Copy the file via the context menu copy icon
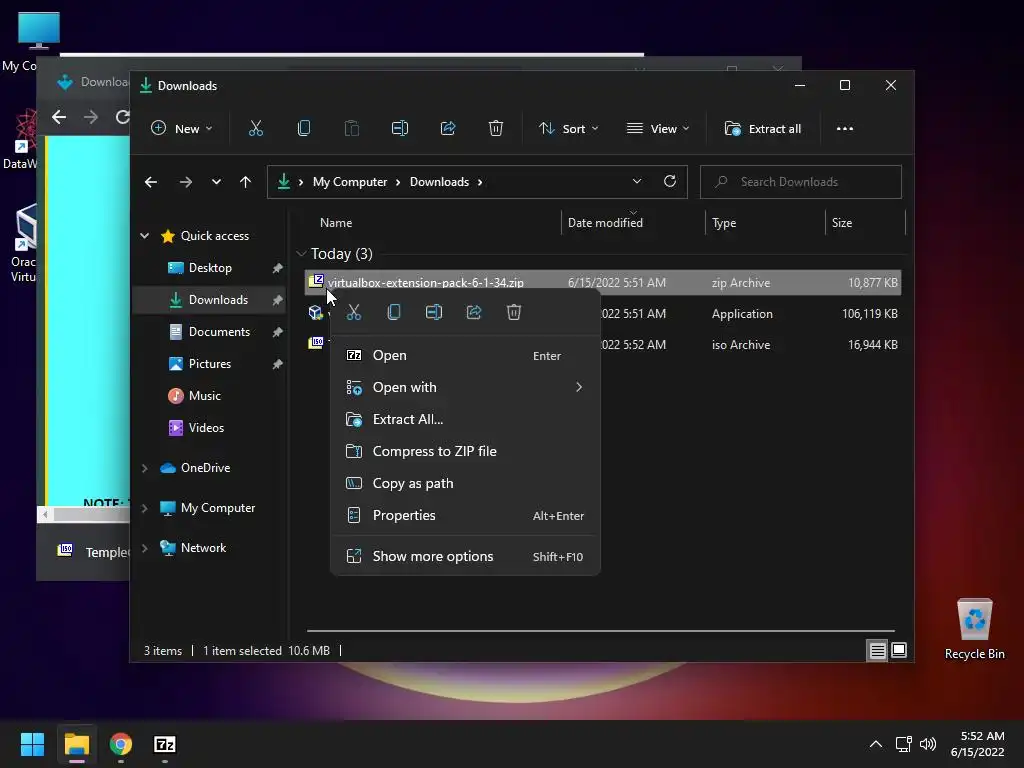 394,312
